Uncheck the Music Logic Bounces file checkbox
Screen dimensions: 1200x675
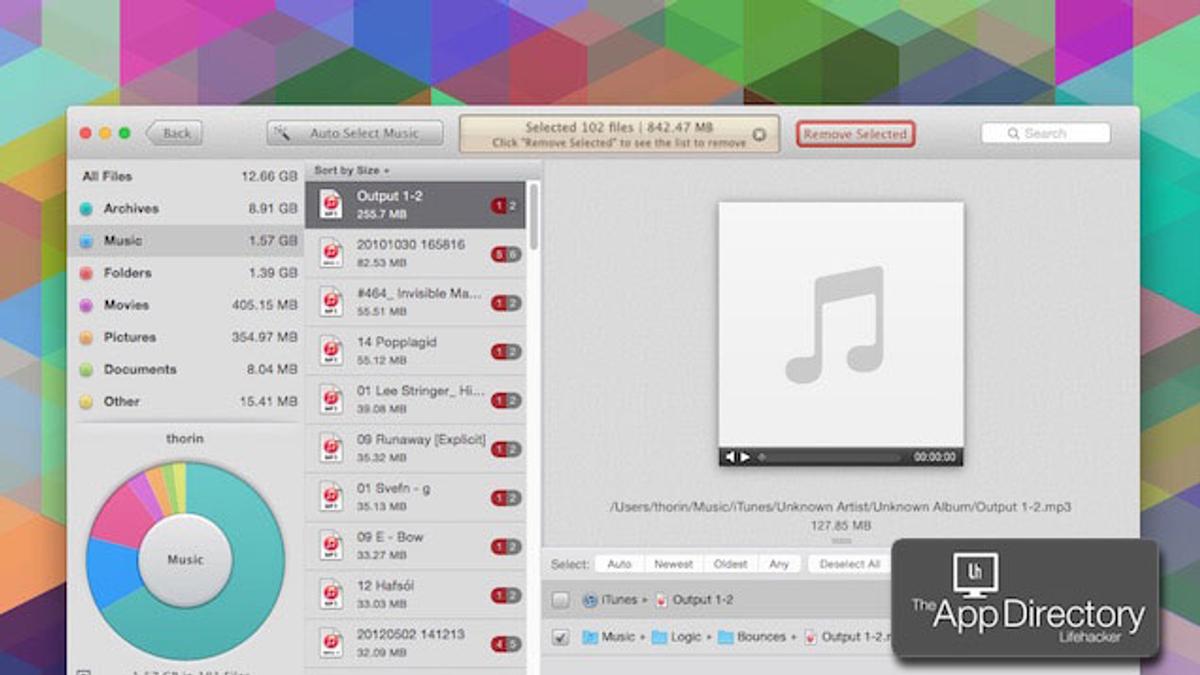561,637
